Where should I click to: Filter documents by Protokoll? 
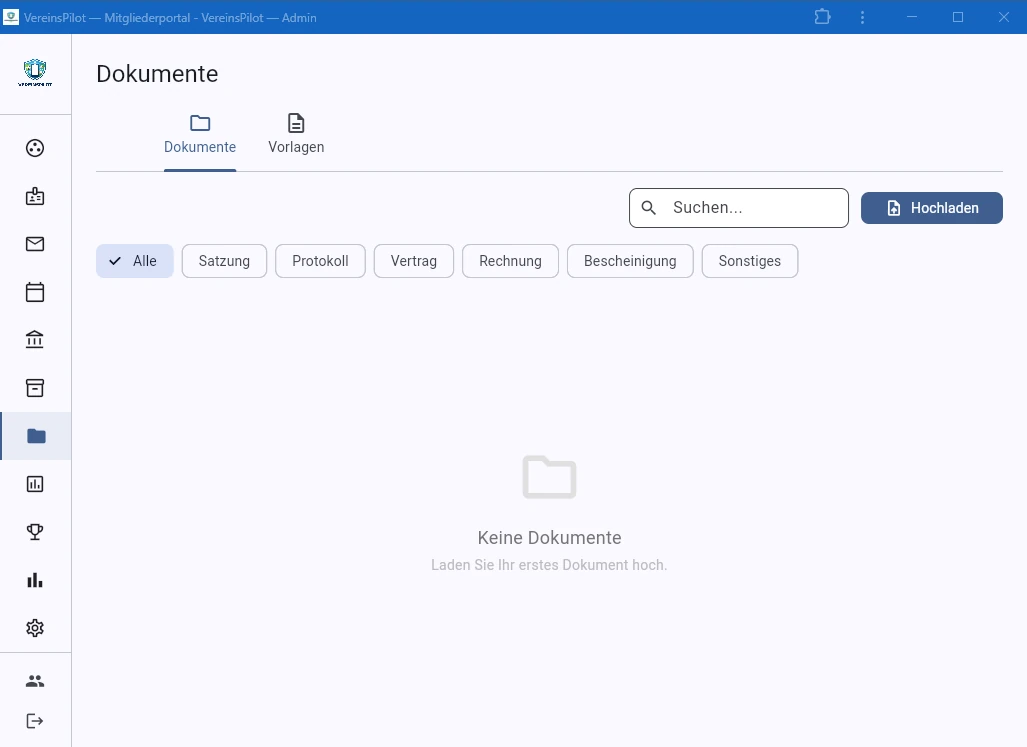point(320,261)
